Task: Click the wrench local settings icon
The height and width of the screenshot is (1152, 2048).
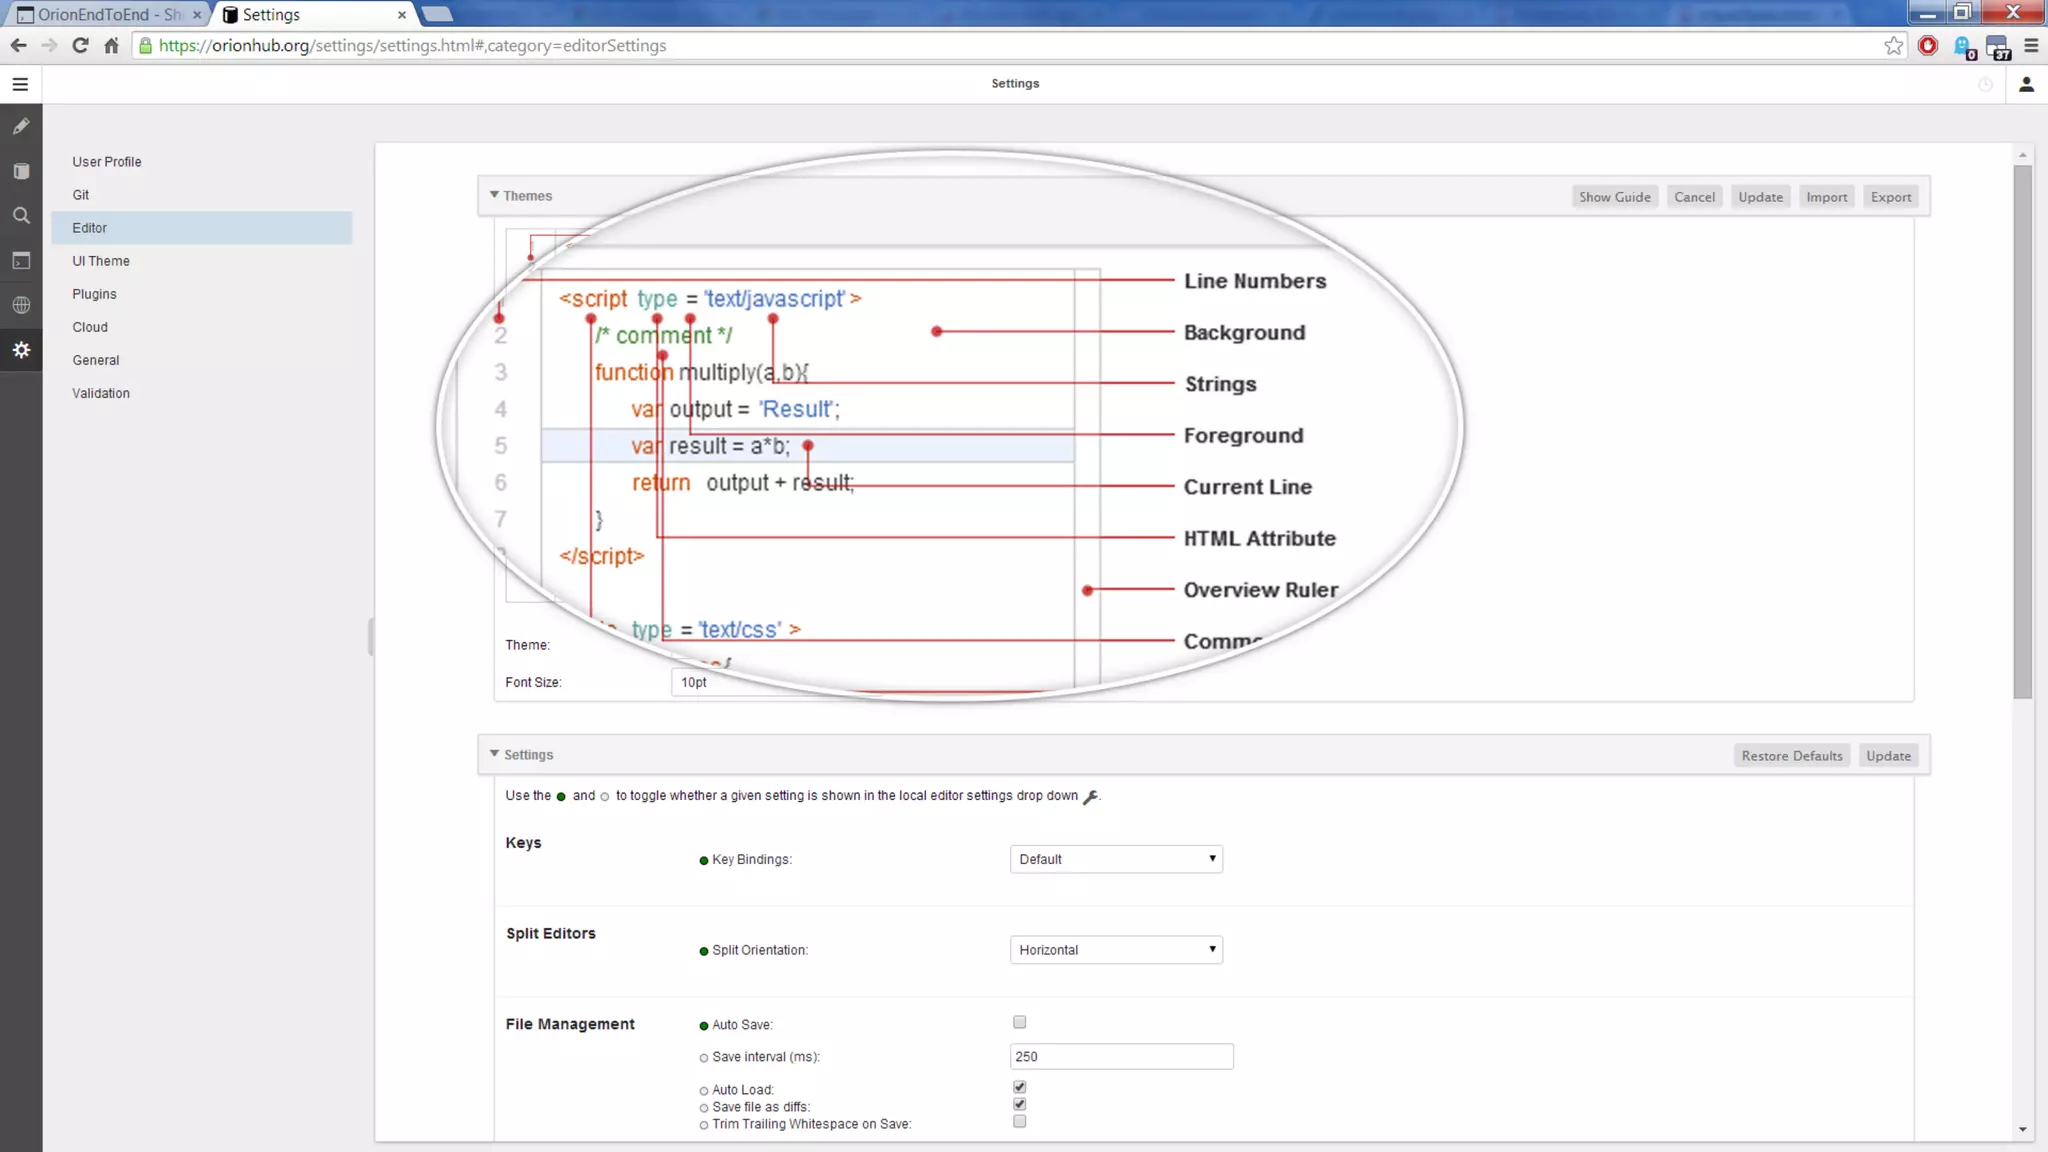Action: click(1090, 797)
